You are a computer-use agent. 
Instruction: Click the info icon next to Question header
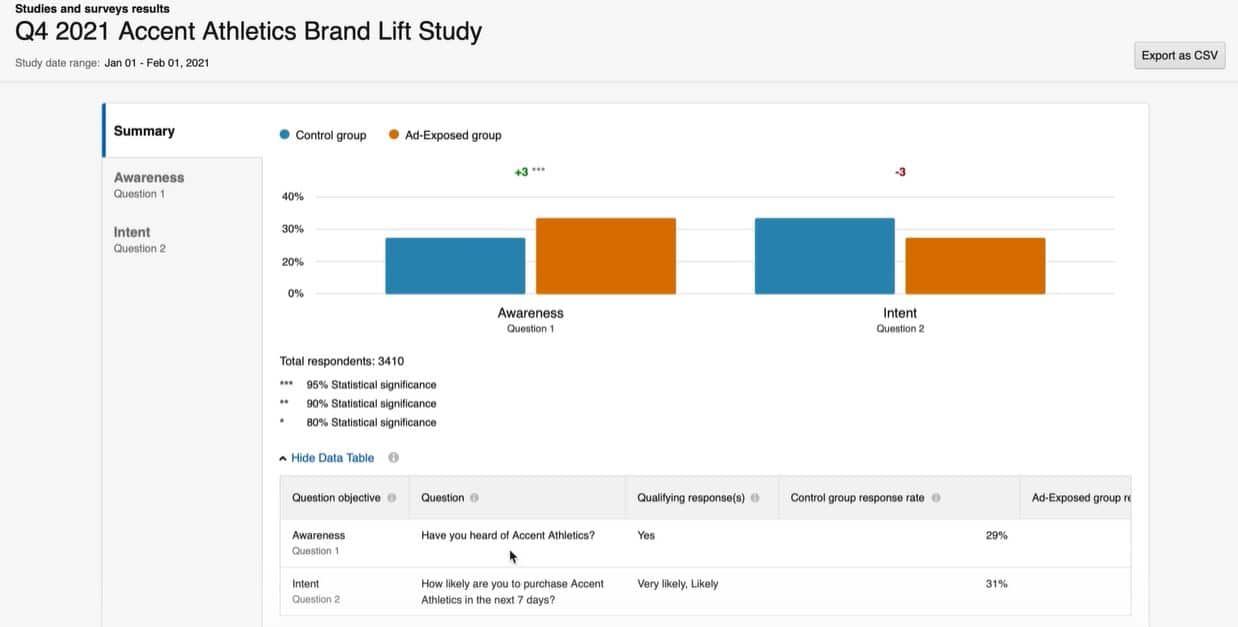coord(474,498)
